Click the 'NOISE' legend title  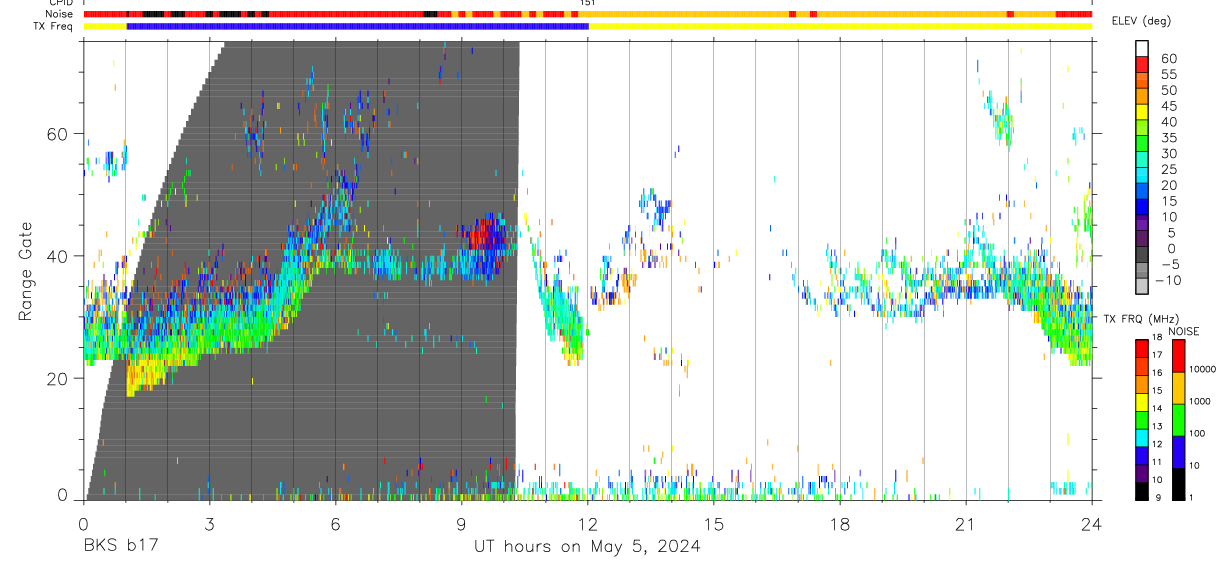tap(1185, 331)
